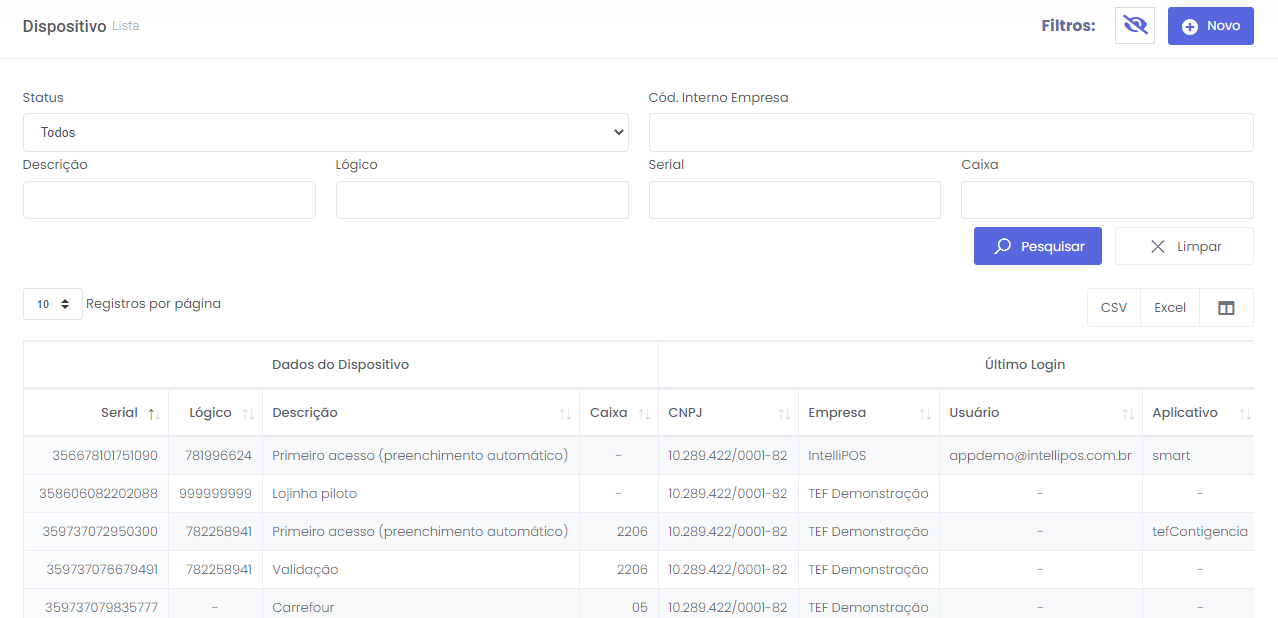1278x618 pixels.
Task: Click into the Serial filter field
Action: click(x=794, y=200)
